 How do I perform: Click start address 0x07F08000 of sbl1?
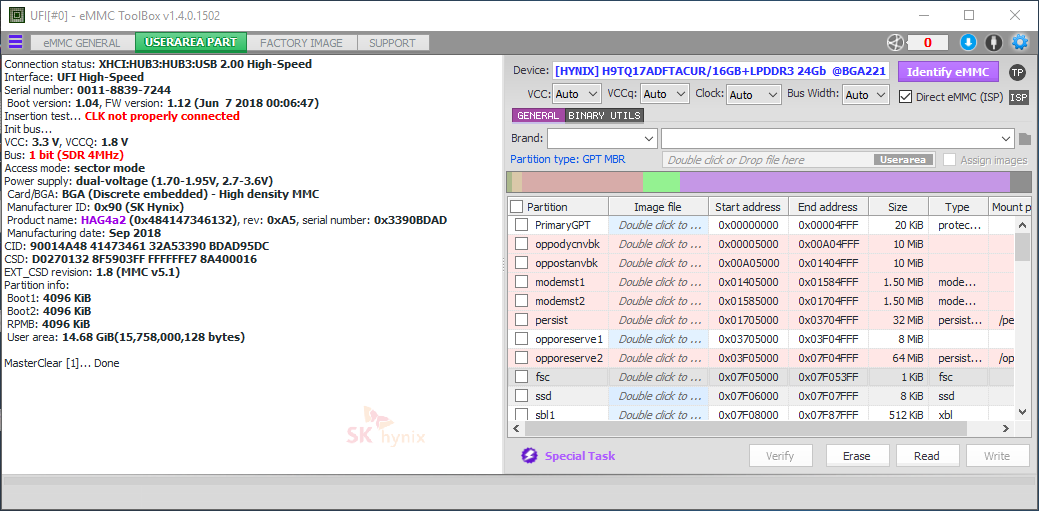748,415
